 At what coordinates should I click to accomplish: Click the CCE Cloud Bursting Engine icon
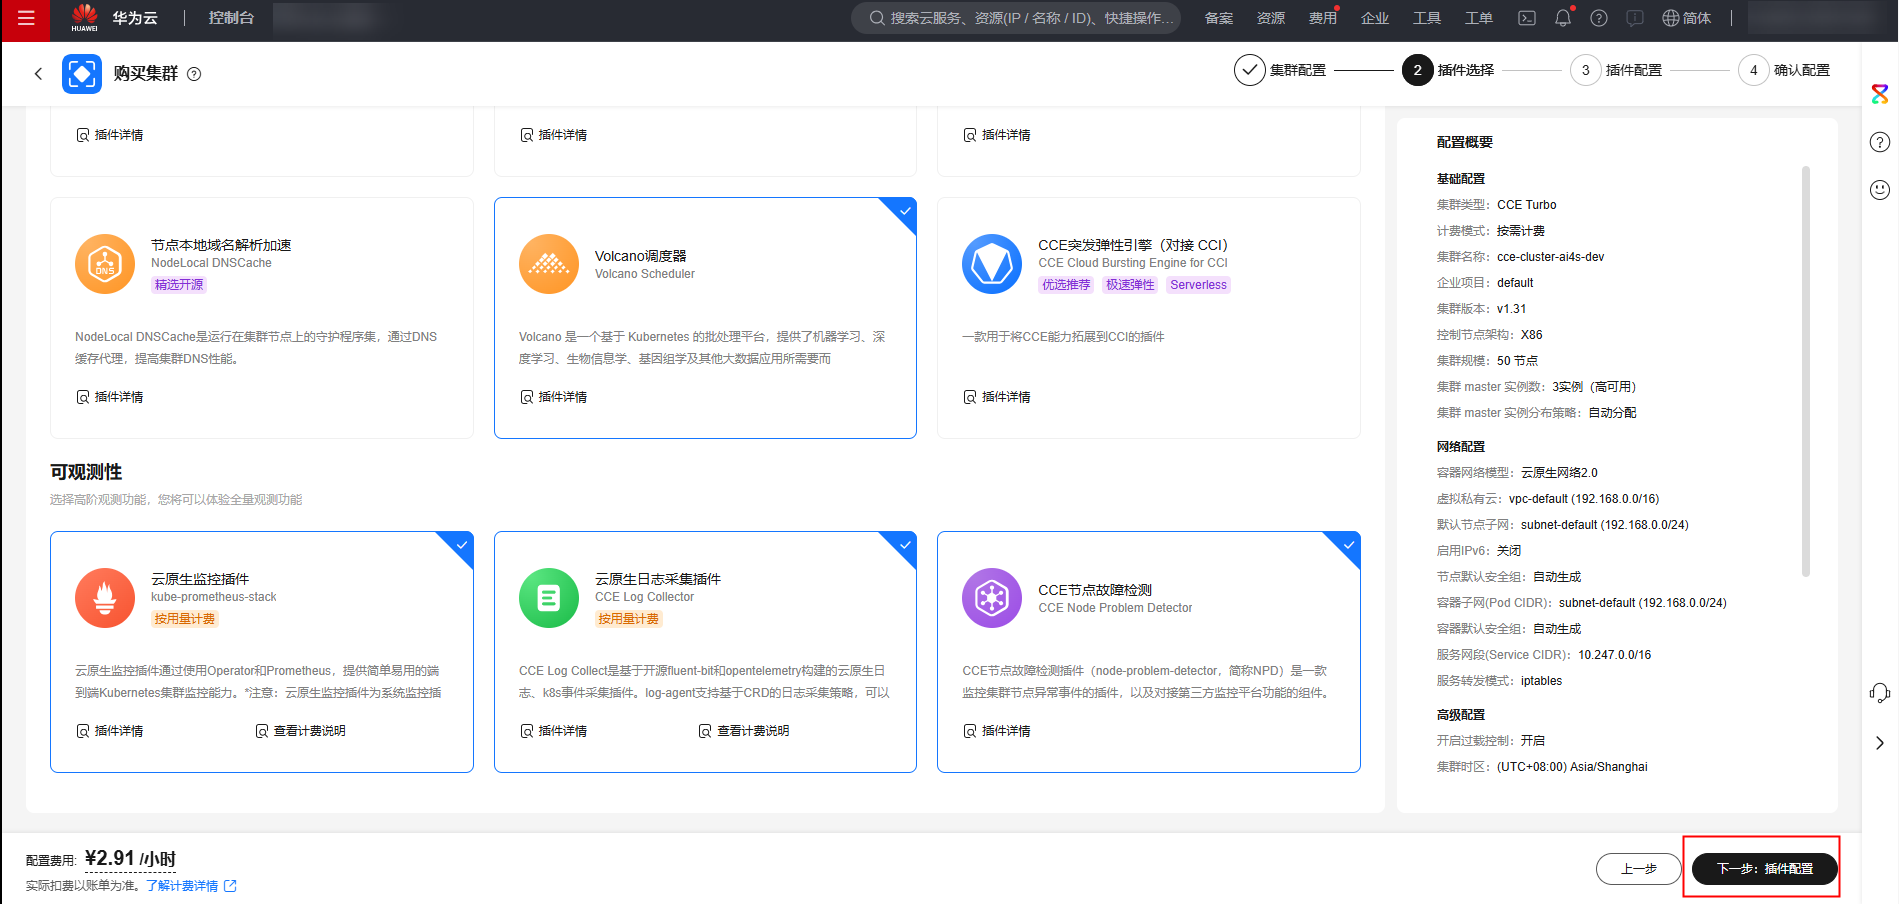tap(992, 264)
